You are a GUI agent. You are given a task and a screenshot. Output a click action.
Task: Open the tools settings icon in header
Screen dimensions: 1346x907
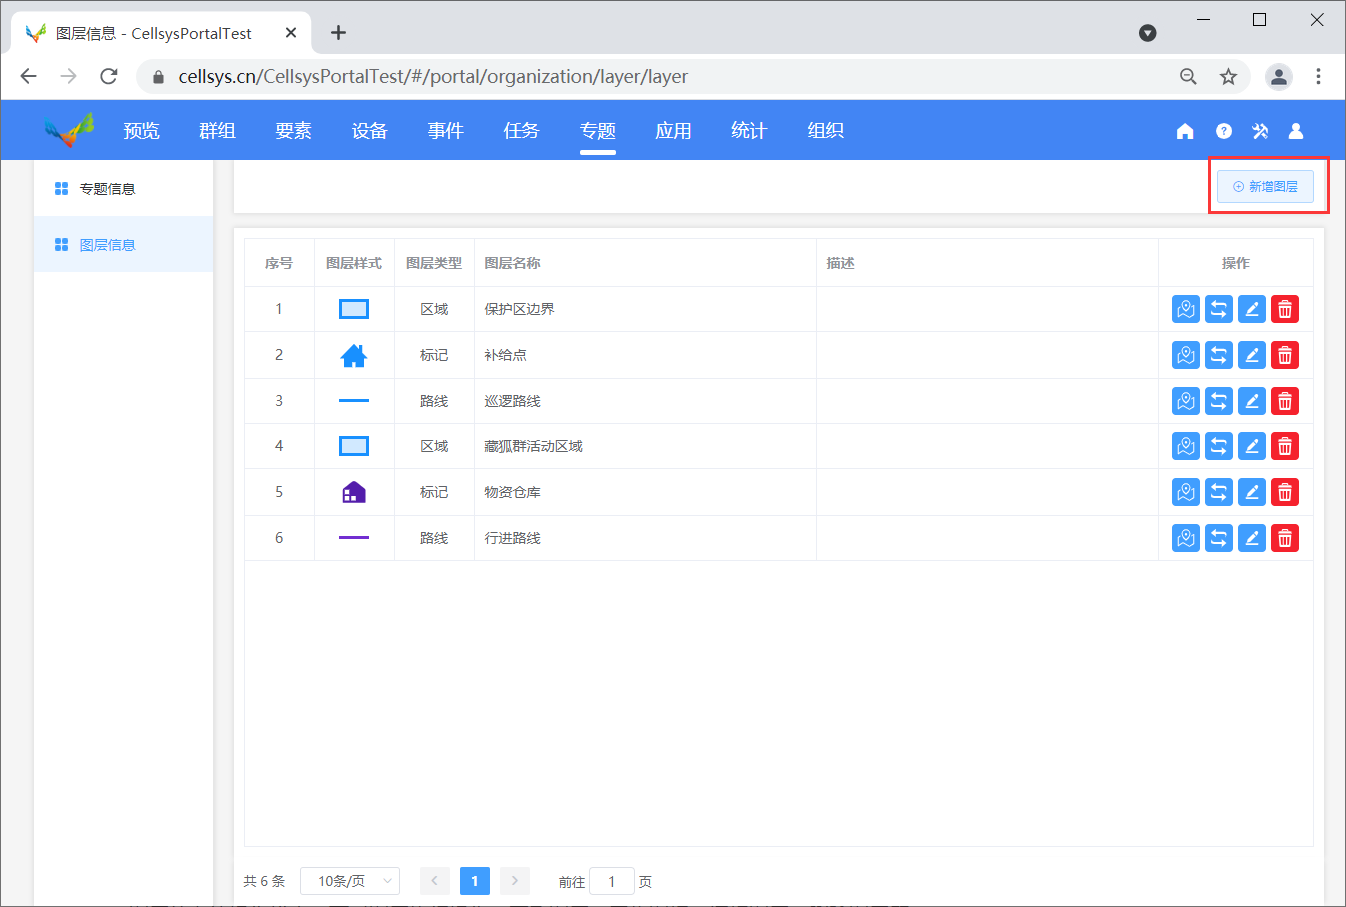1260,131
